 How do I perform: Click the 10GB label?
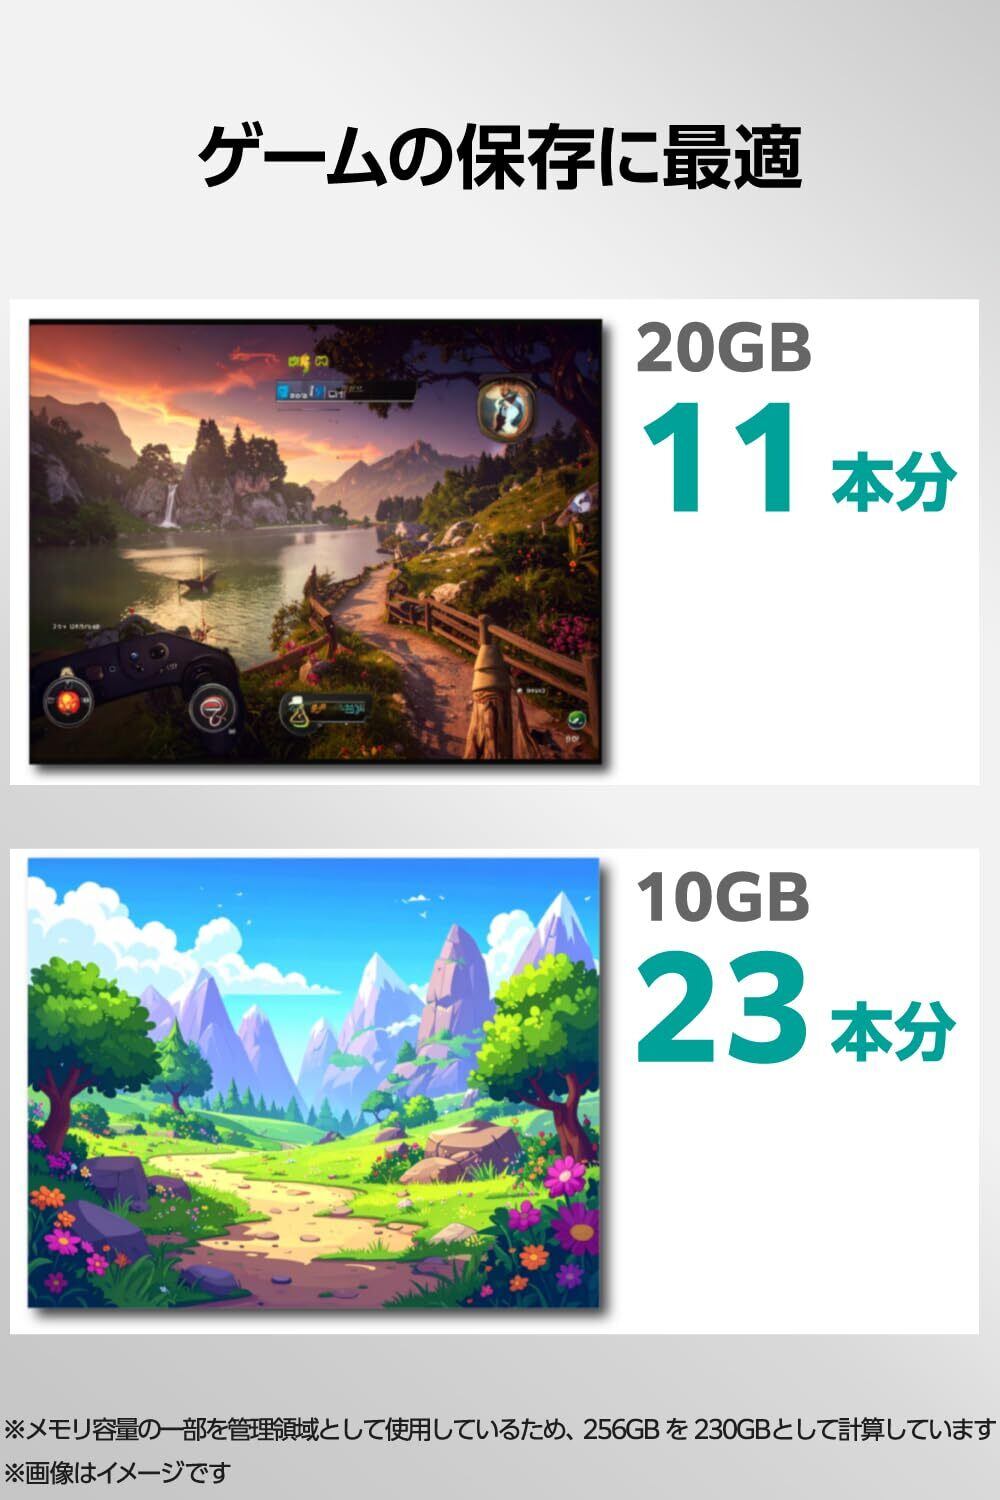pyautogui.click(x=723, y=897)
